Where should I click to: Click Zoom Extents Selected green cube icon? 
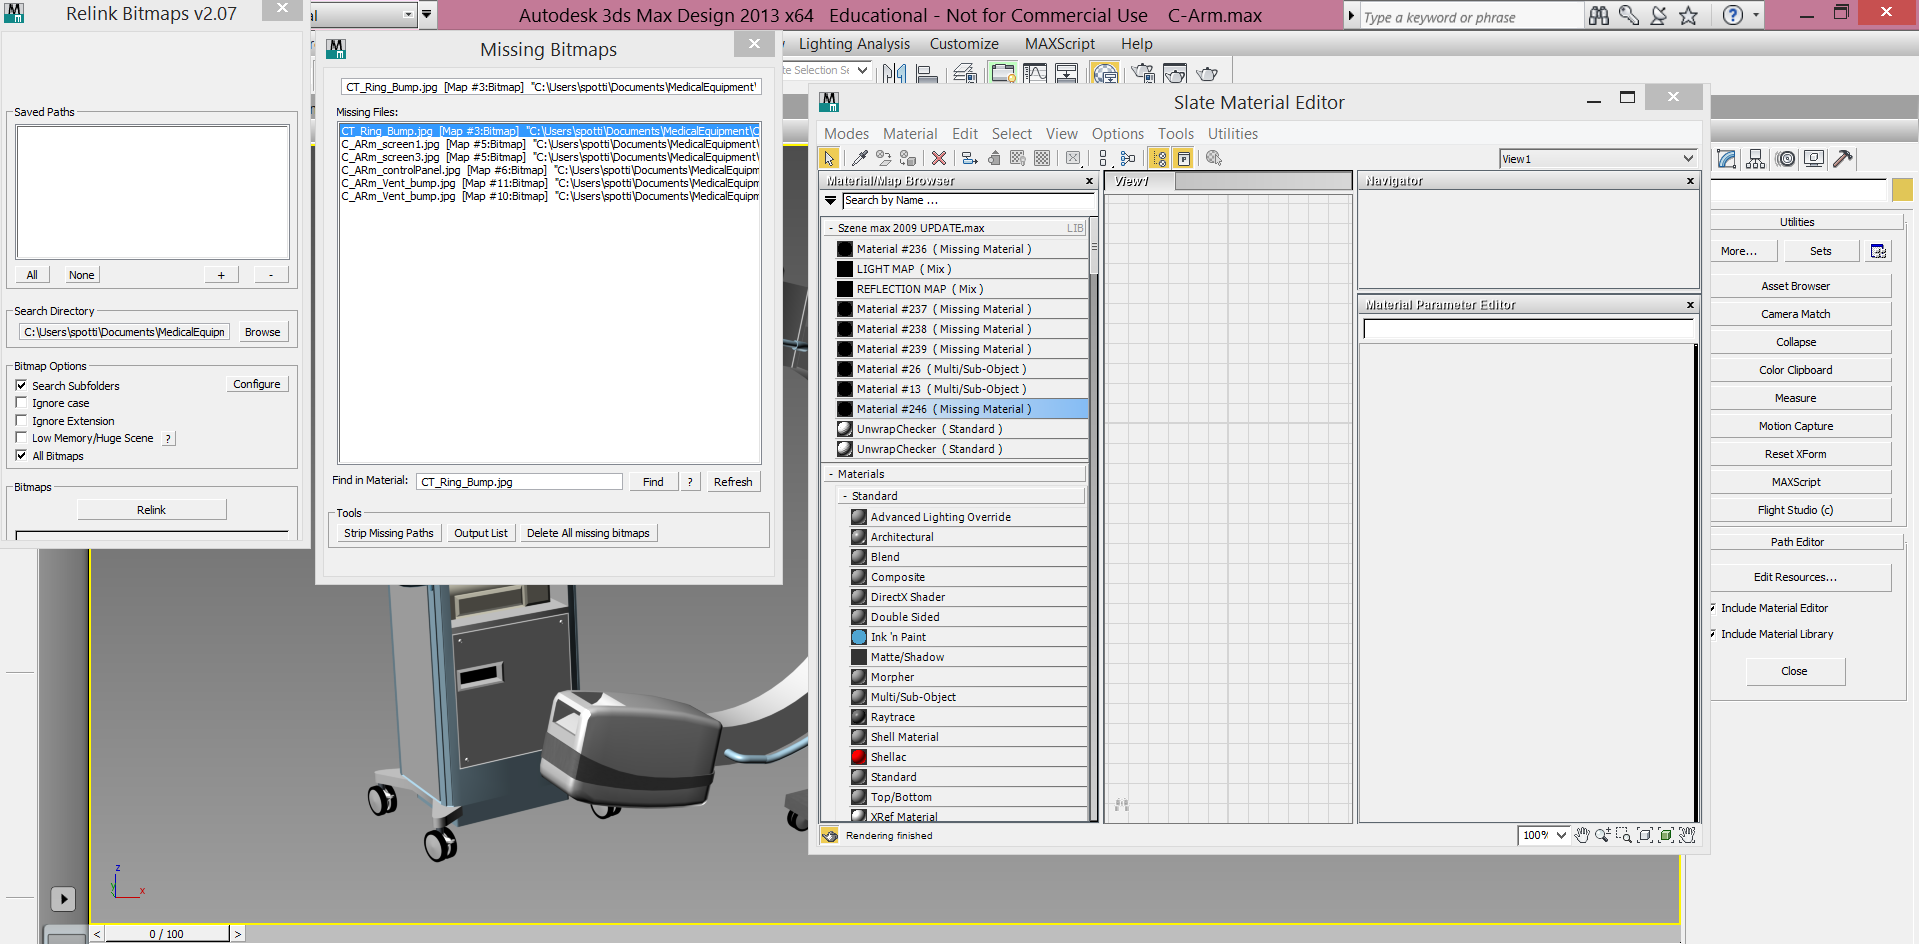tap(1666, 835)
